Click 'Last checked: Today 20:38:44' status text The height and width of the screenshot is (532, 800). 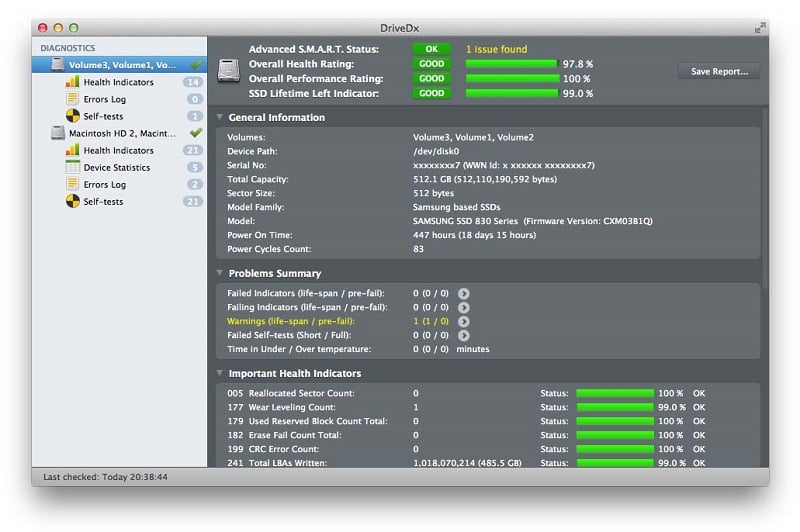pos(105,477)
